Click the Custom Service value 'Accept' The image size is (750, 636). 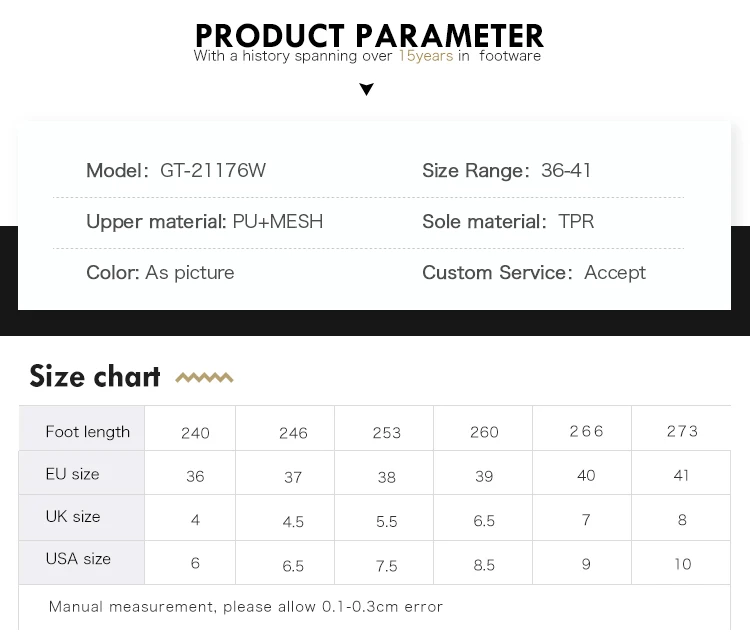coord(615,273)
